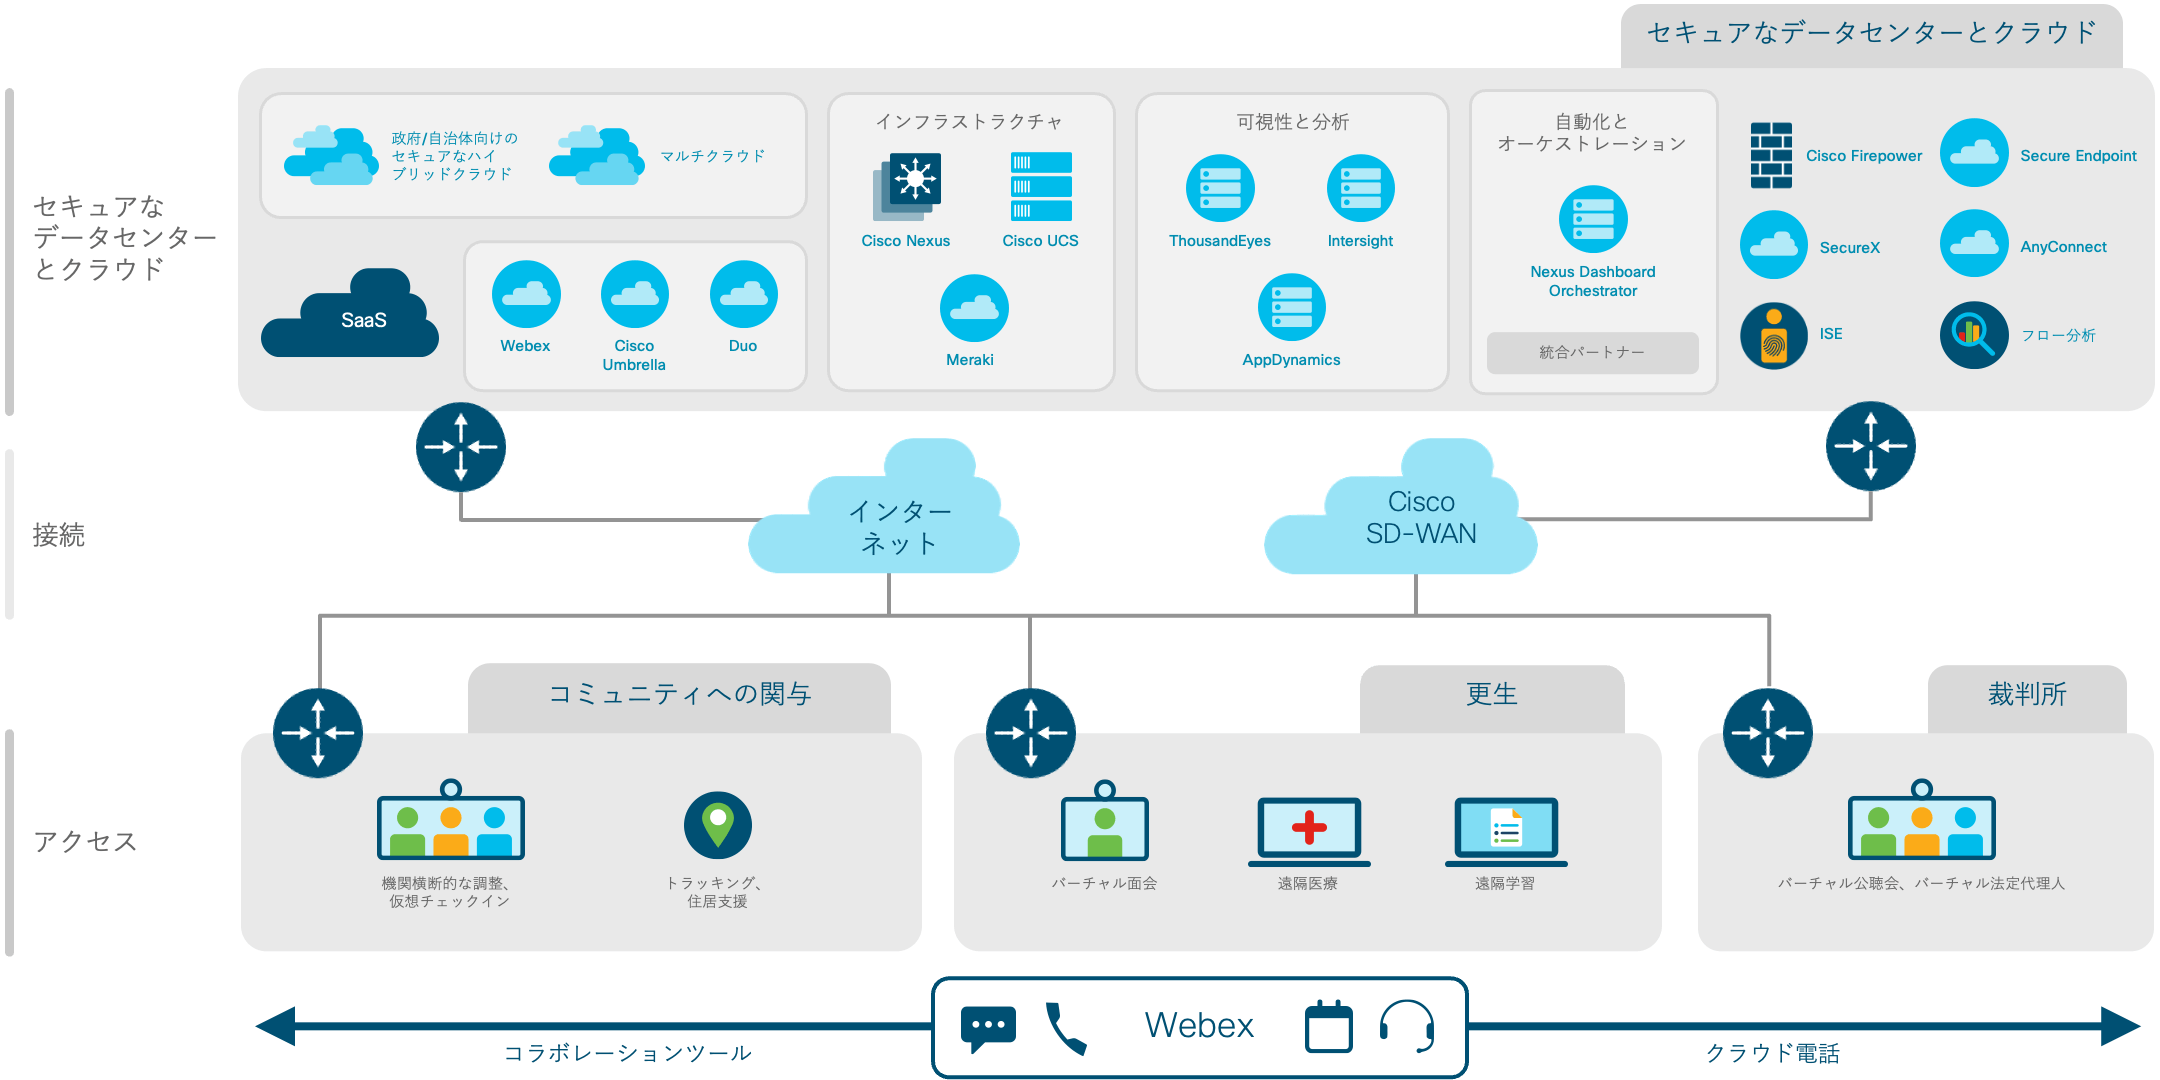Click the アクセス row label
Screen dimensions: 2160x1080
pos(85,842)
